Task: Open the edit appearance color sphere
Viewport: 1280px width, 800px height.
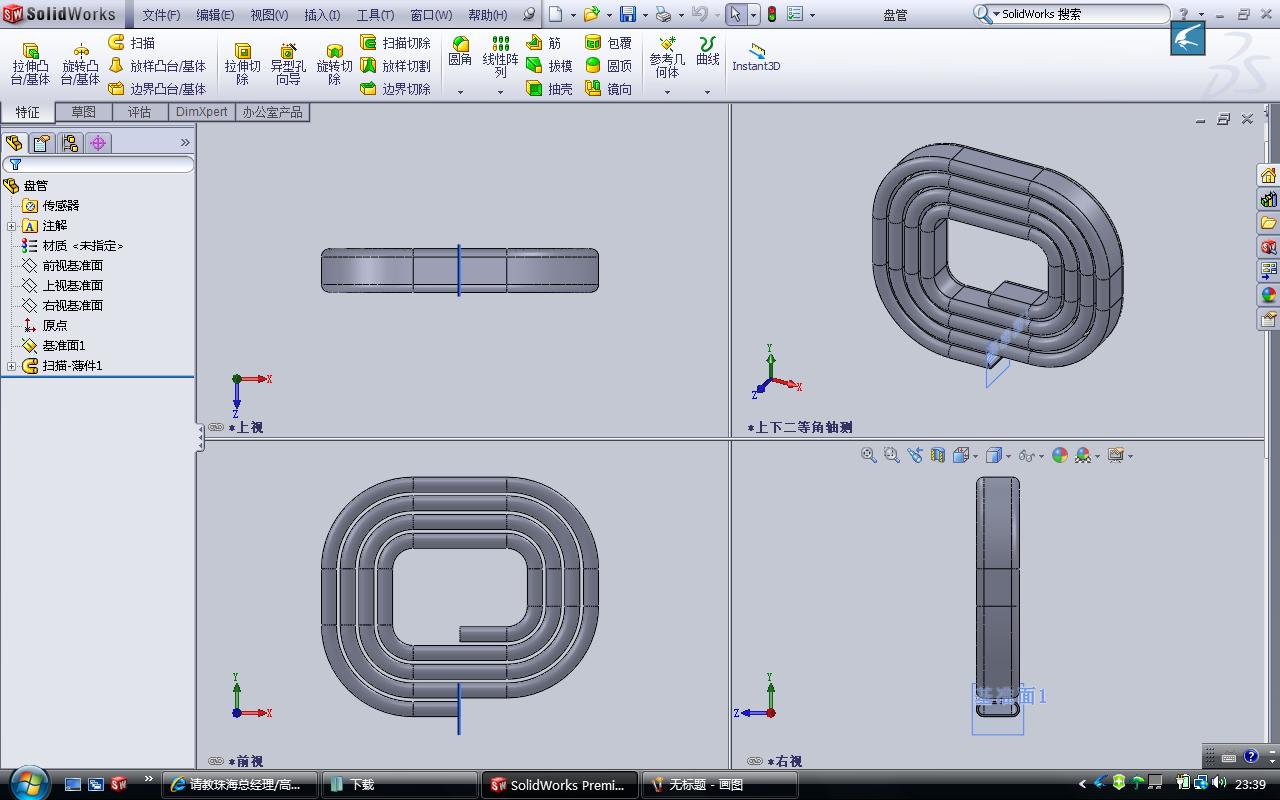Action: pyautogui.click(x=1060, y=455)
